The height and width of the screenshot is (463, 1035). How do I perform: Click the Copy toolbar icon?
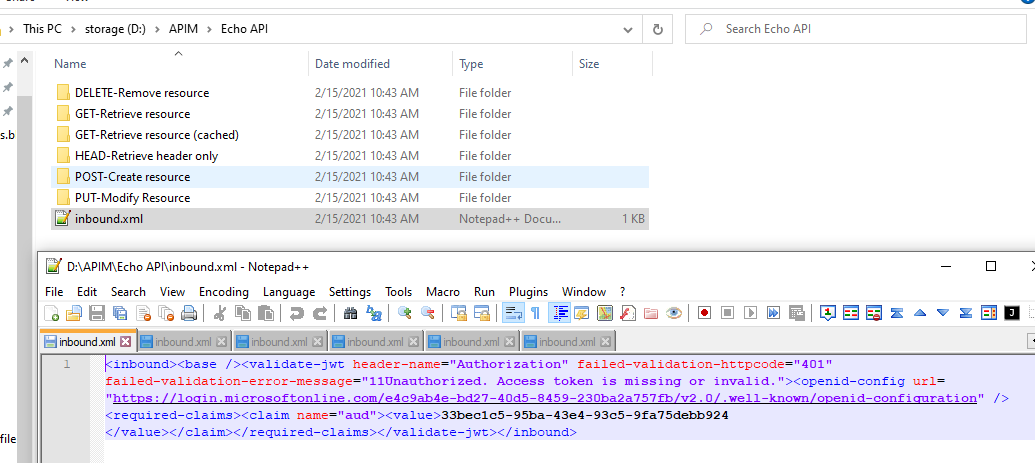point(243,313)
